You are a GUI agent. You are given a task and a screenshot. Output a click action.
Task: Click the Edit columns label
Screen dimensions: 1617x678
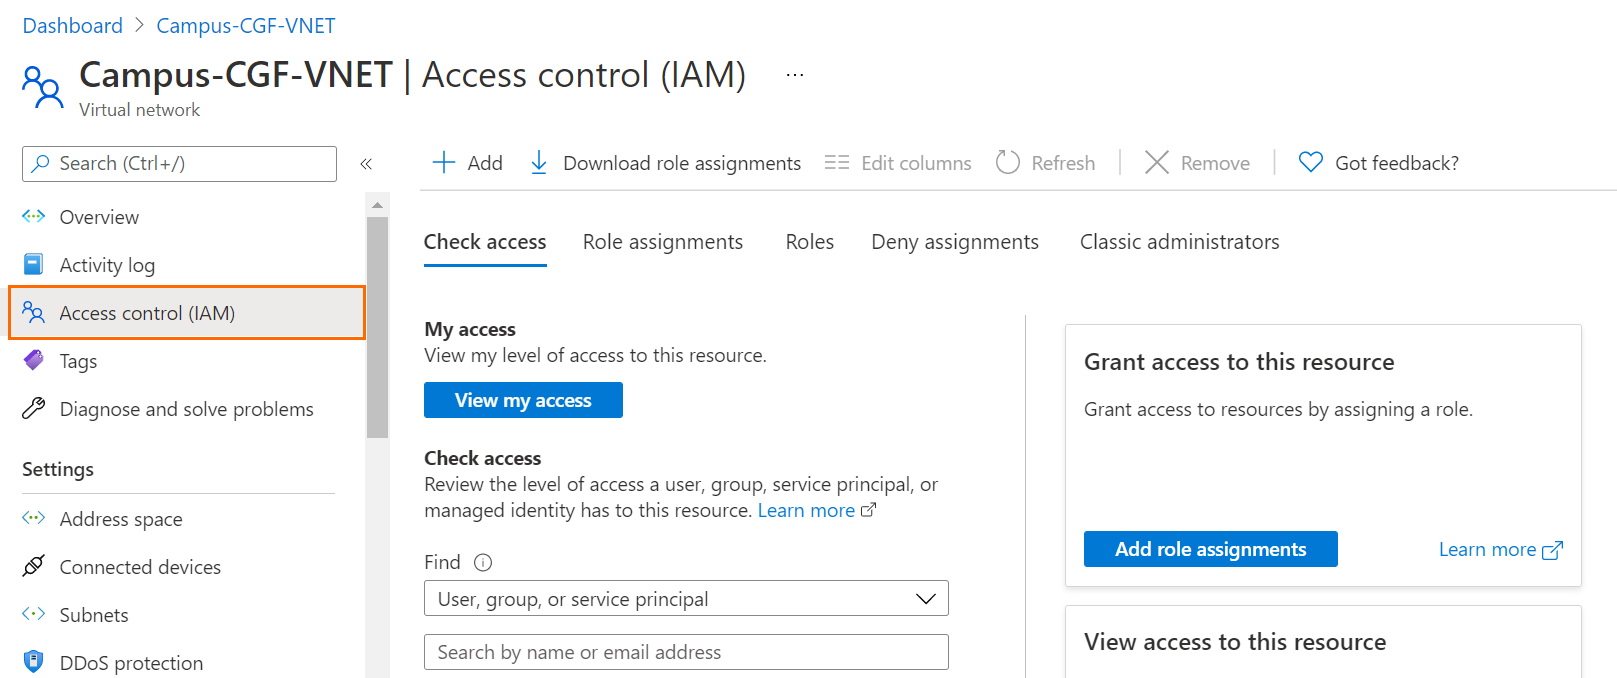[x=916, y=163]
